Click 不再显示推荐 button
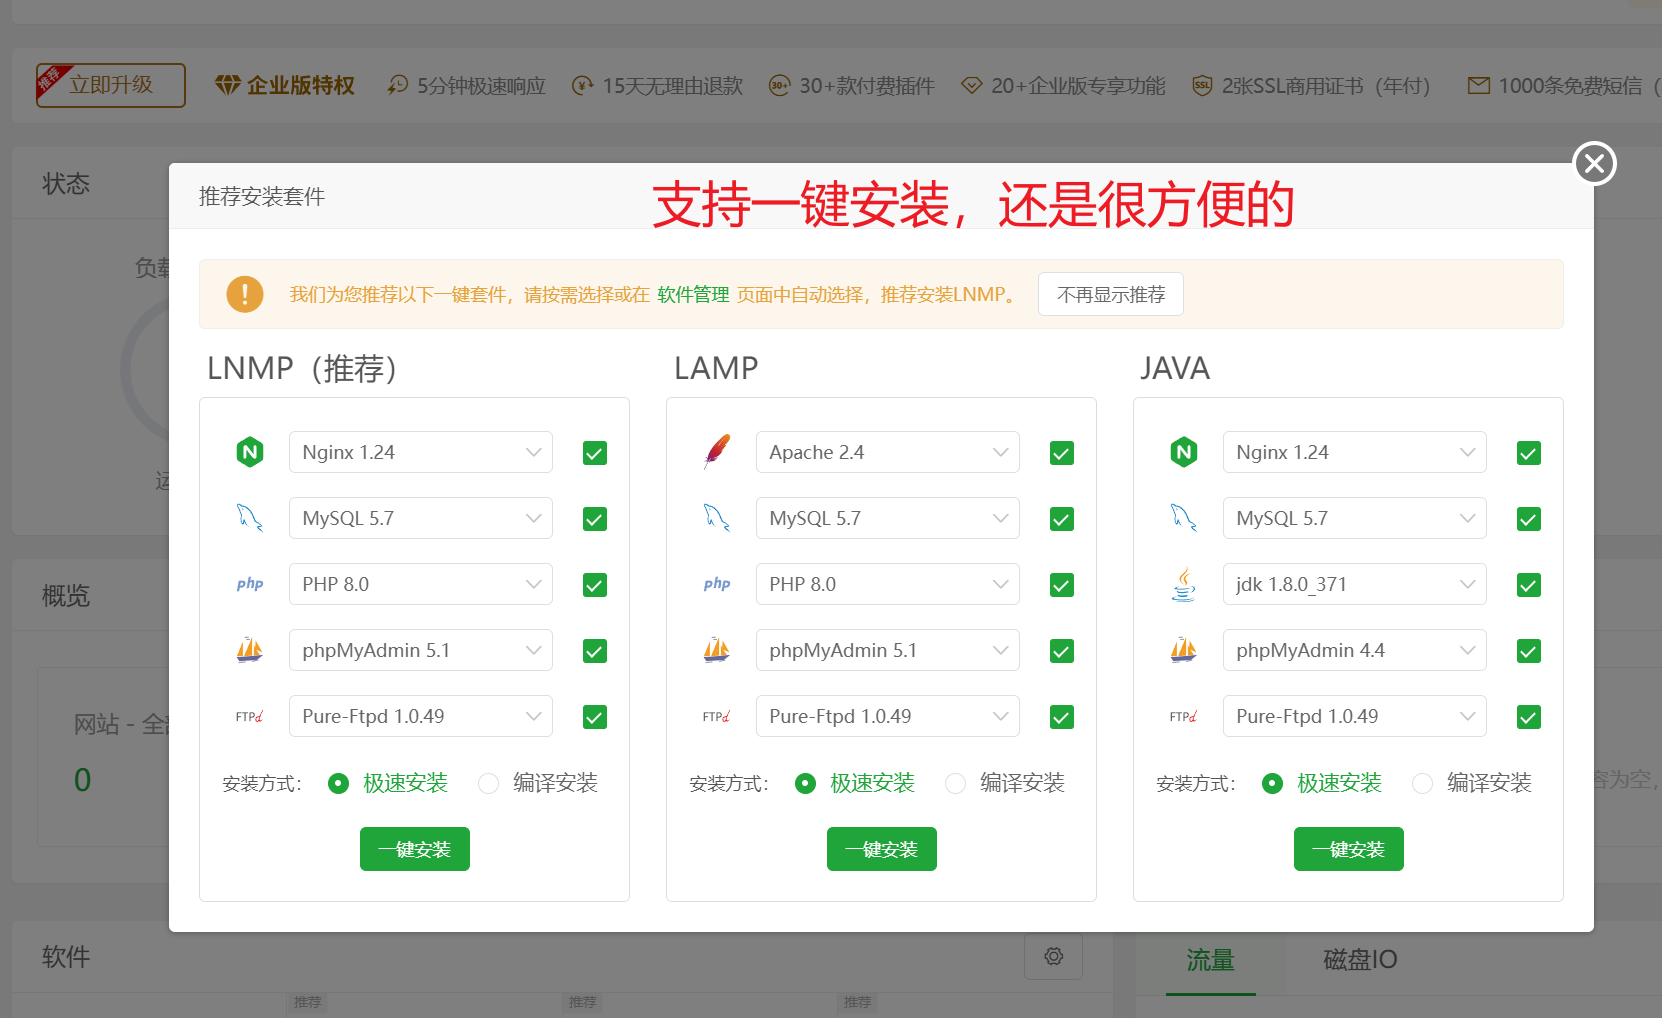Screen dimensions: 1662x1018 [1111, 294]
